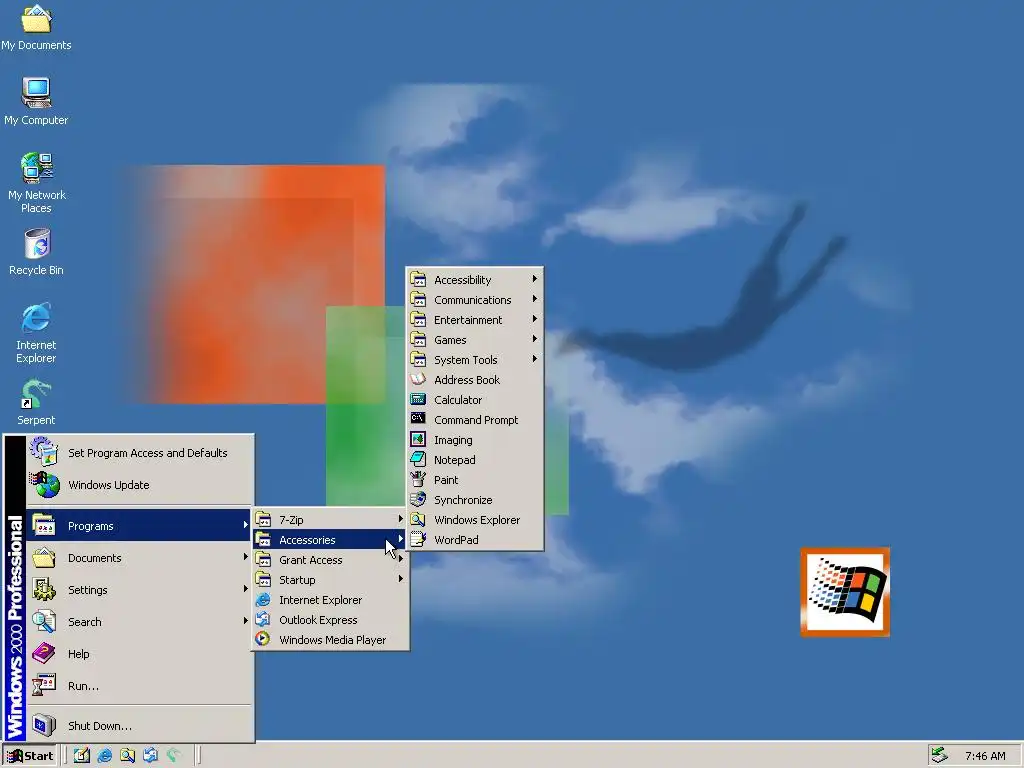Open Command Prompt in Accessories

point(475,420)
